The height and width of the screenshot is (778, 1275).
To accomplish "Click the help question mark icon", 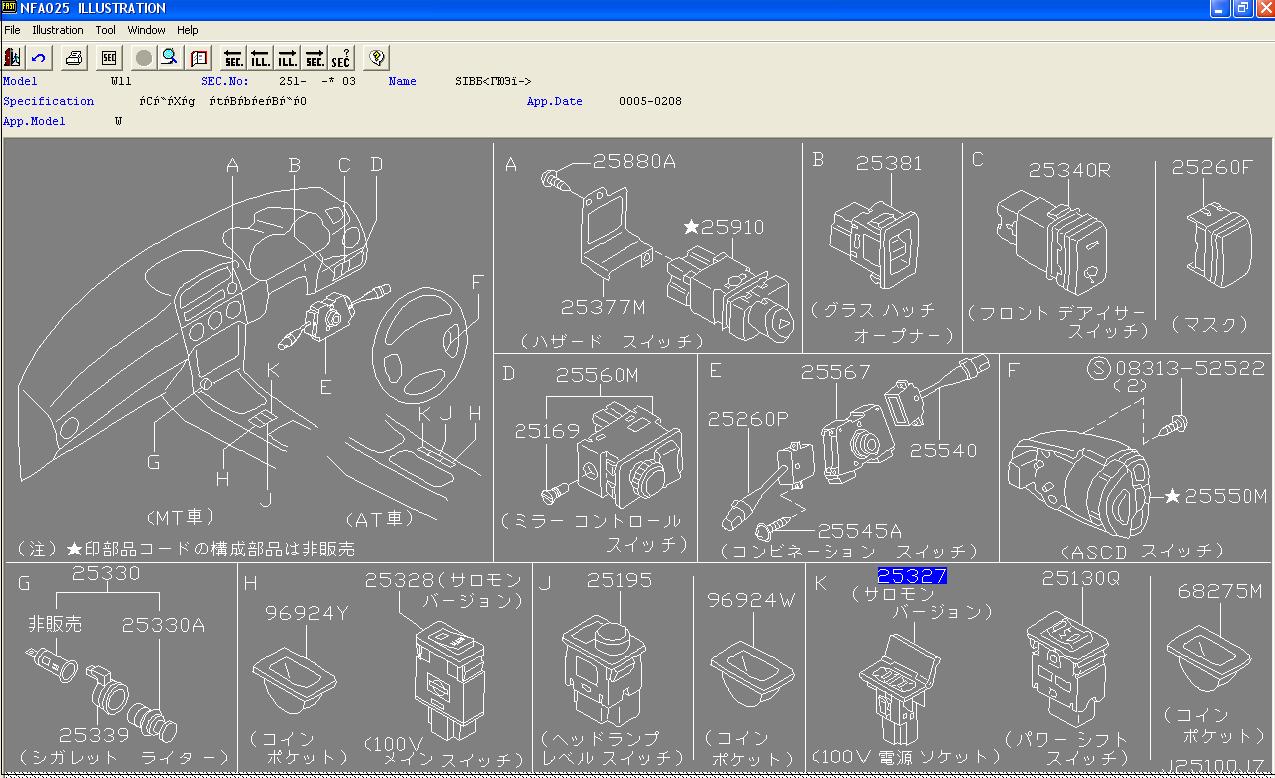I will [376, 58].
